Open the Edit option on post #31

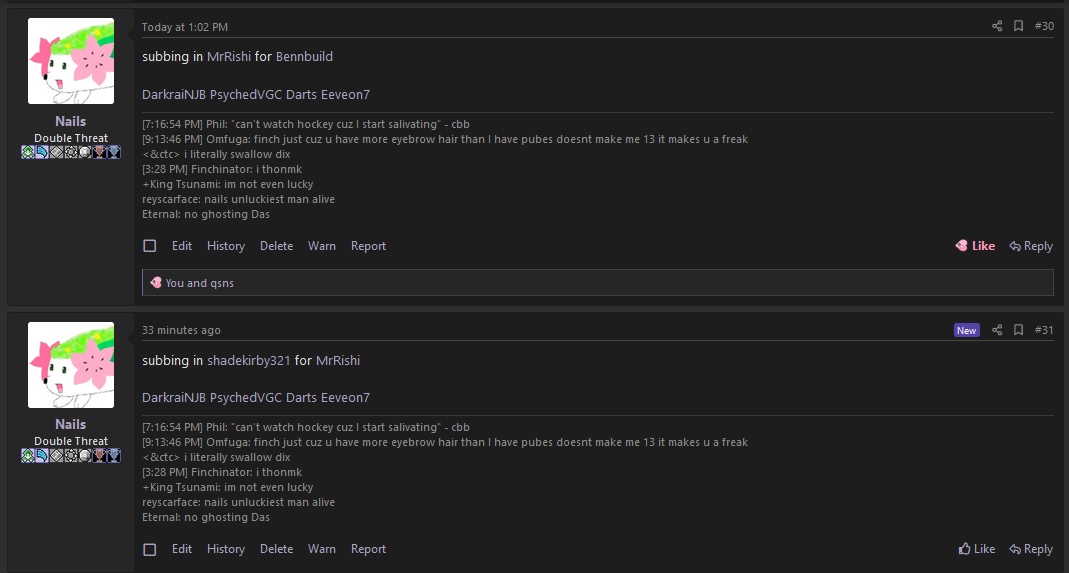pyautogui.click(x=181, y=548)
